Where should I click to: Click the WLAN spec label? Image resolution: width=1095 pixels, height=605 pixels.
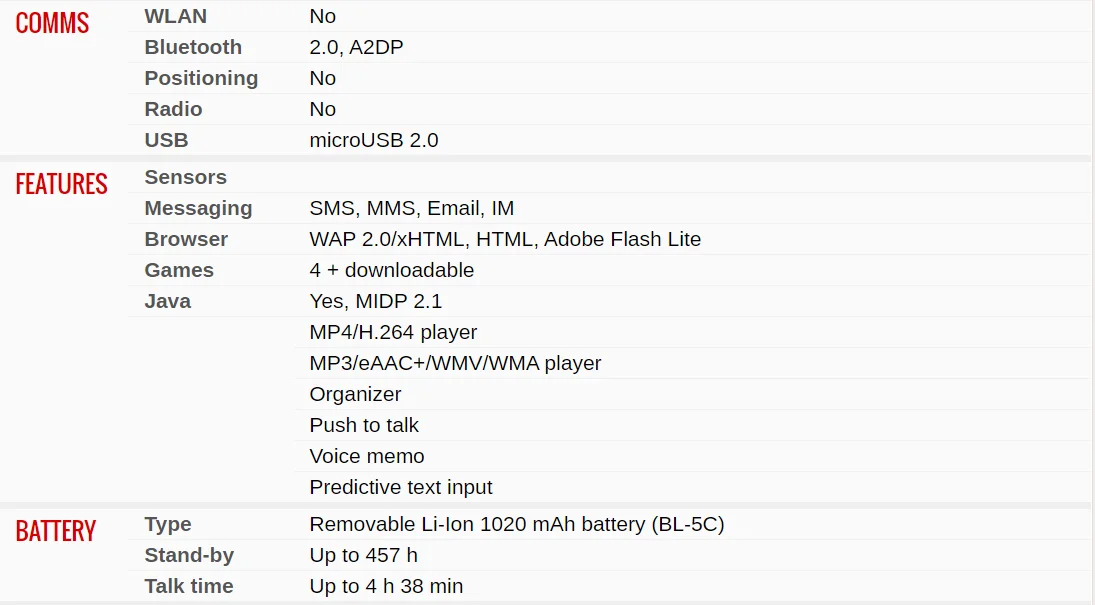pos(175,16)
